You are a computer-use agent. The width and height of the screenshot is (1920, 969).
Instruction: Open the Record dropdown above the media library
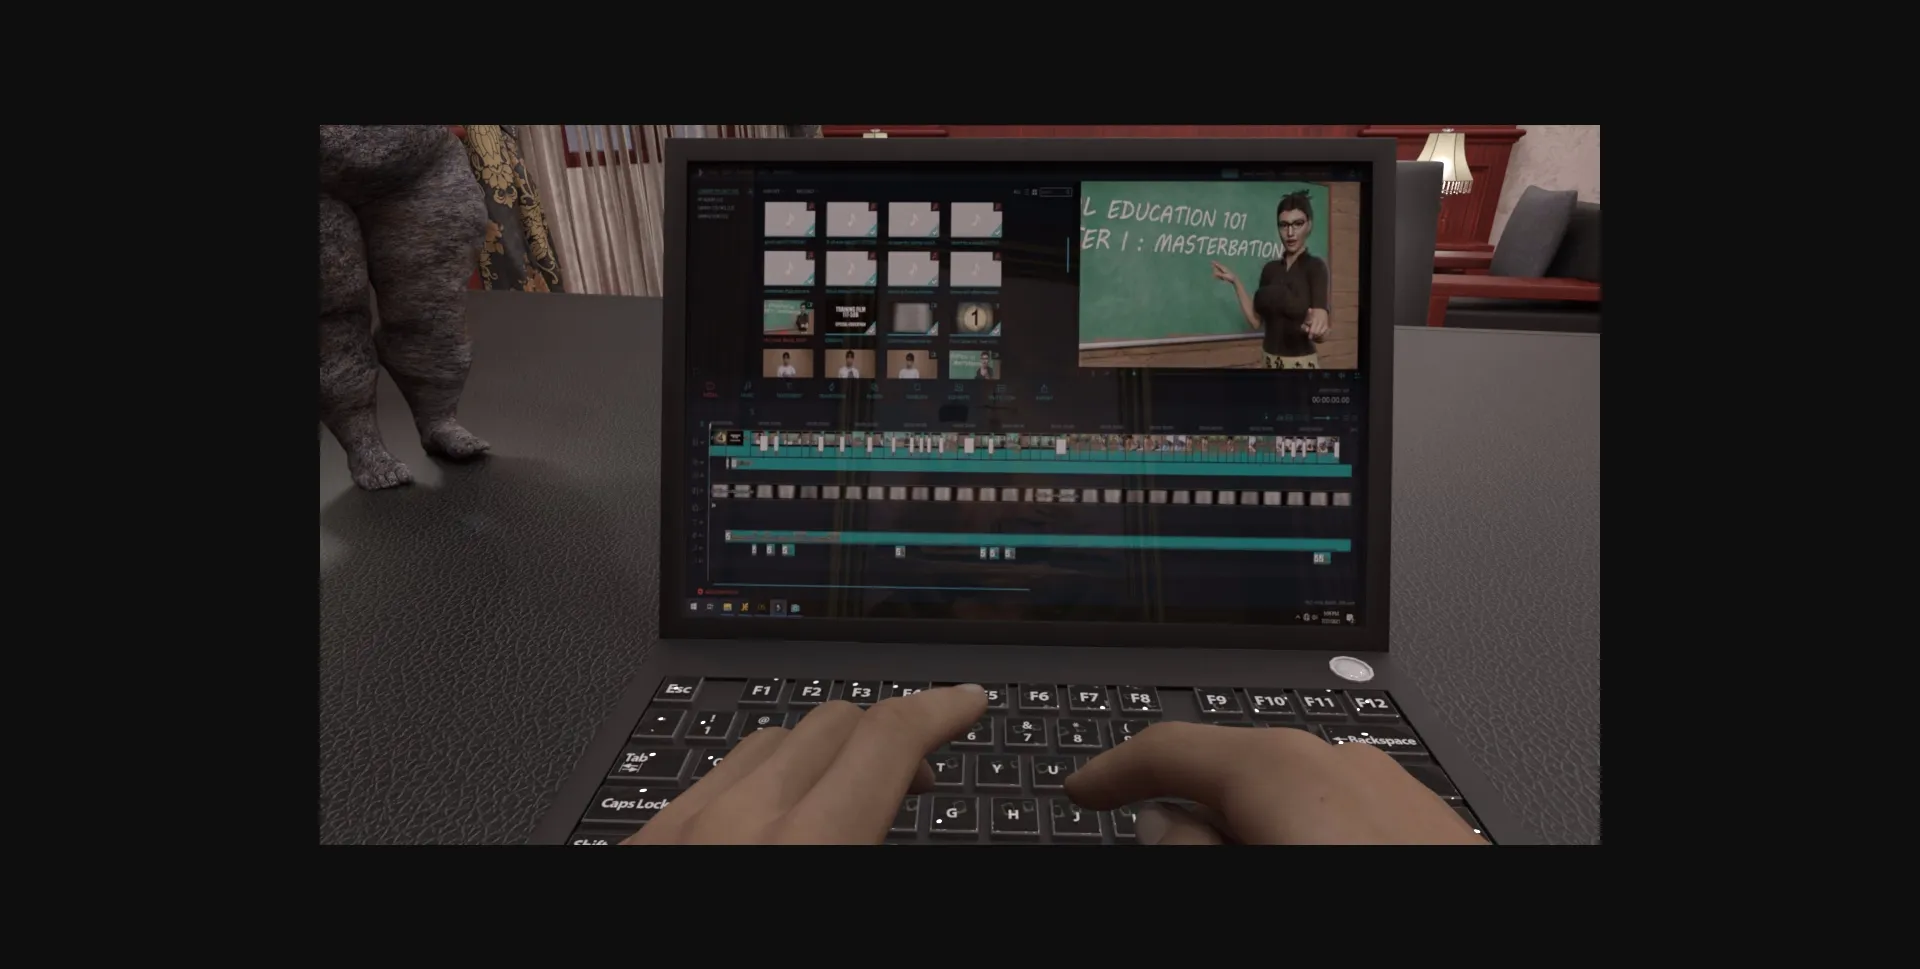point(806,191)
